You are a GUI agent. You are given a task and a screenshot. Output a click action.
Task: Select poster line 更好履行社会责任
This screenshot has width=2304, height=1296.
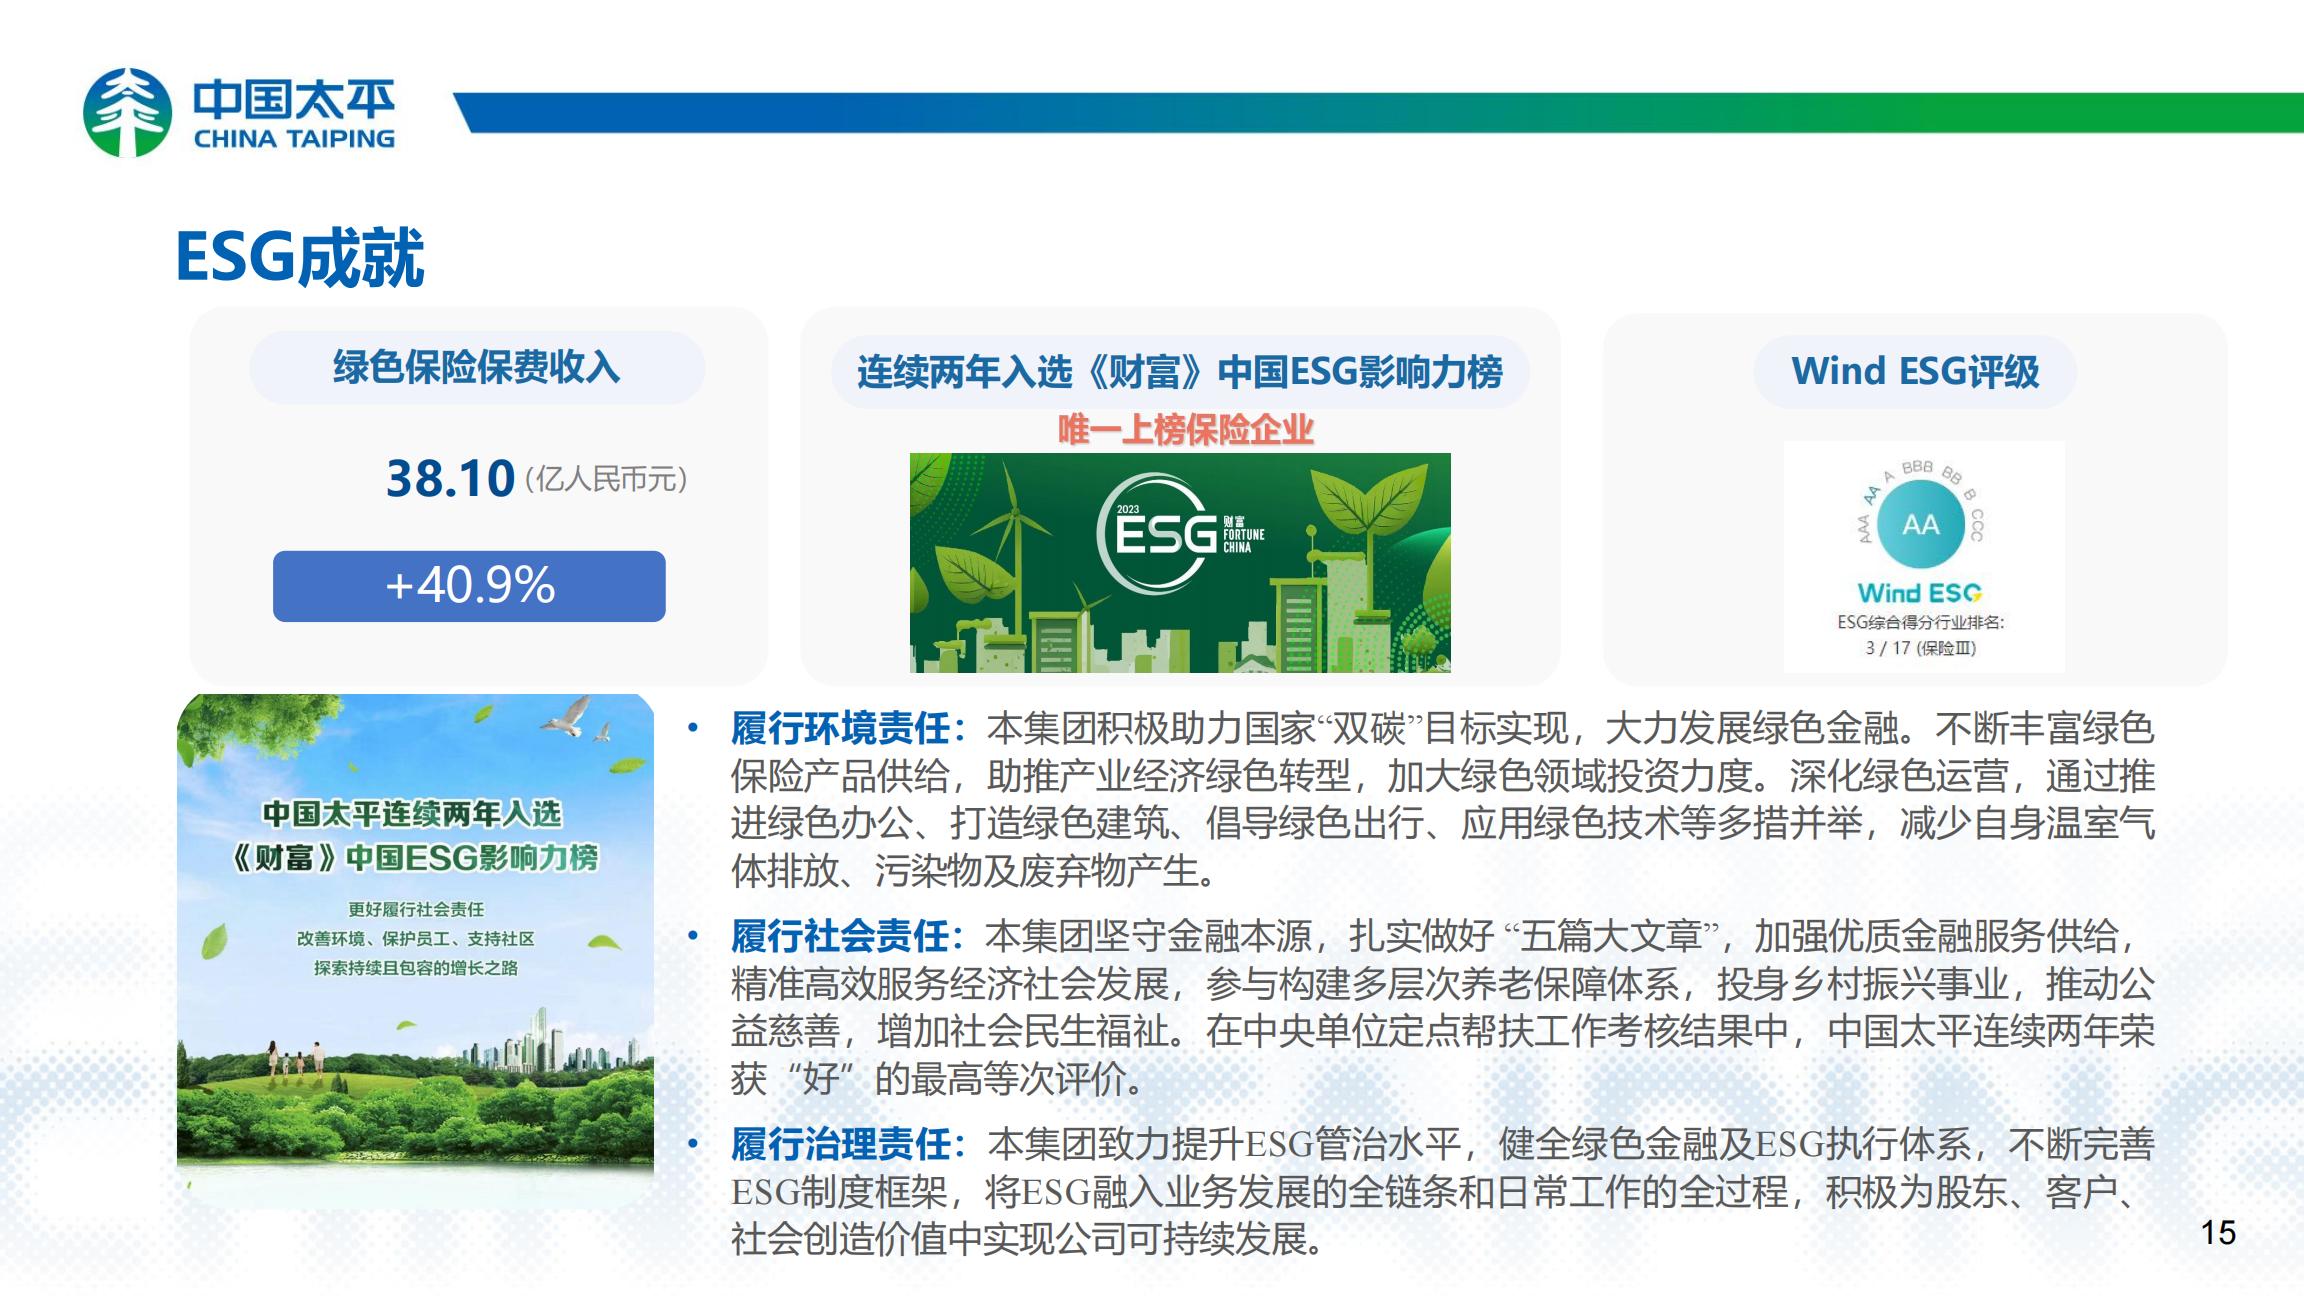tap(416, 909)
